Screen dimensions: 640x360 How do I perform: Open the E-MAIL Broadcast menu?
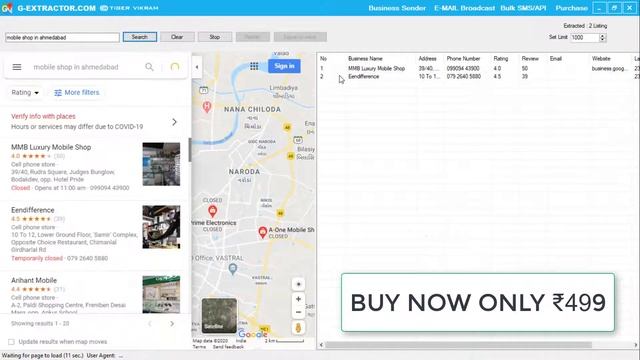coord(464,8)
